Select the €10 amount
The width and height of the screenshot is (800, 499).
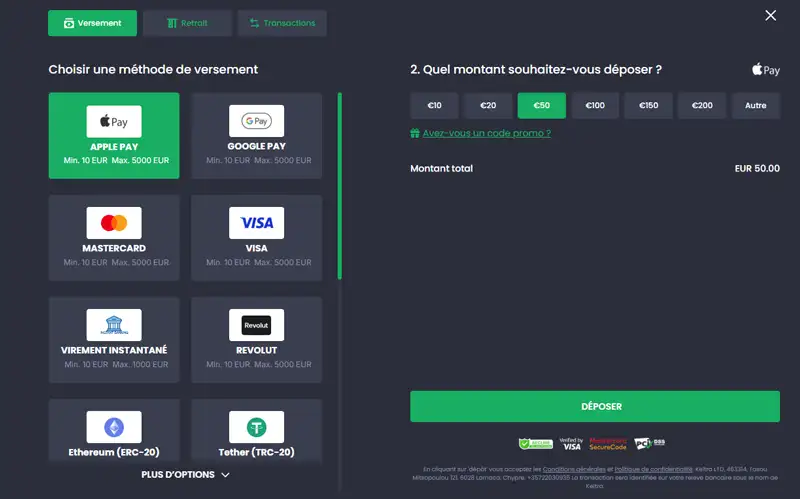point(435,106)
